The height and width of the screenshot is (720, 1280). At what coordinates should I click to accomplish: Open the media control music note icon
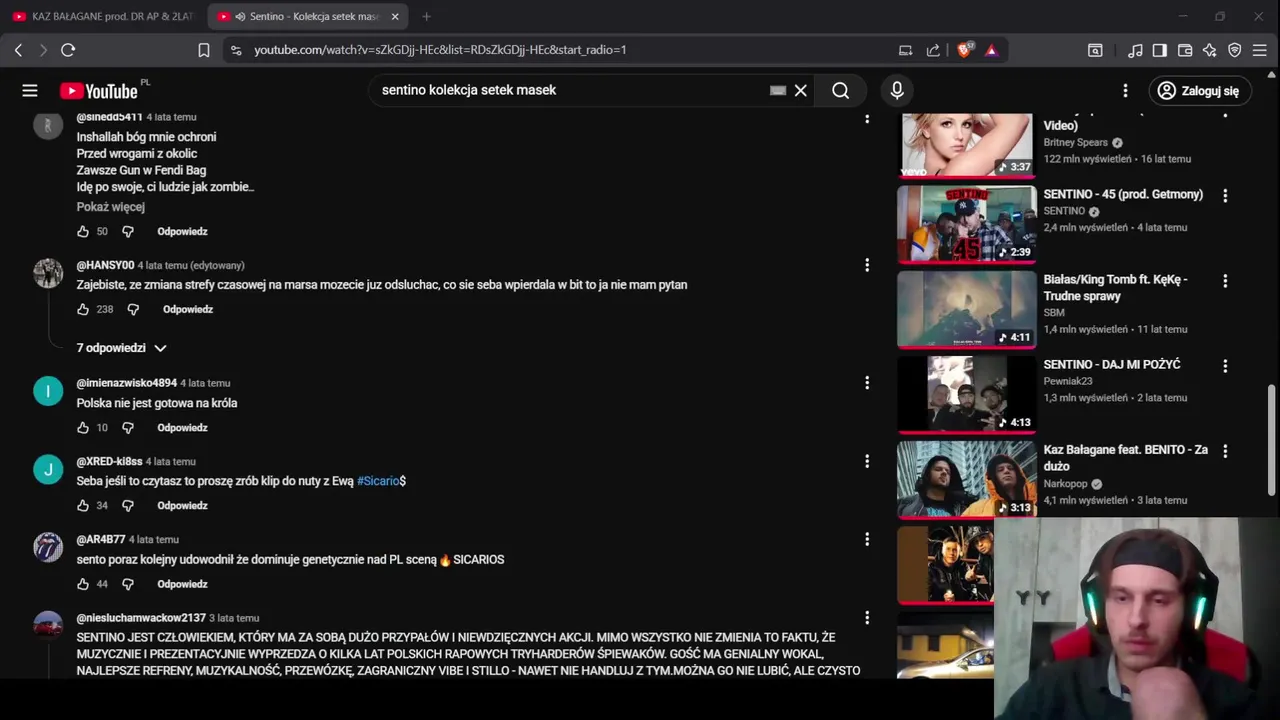click(1135, 50)
